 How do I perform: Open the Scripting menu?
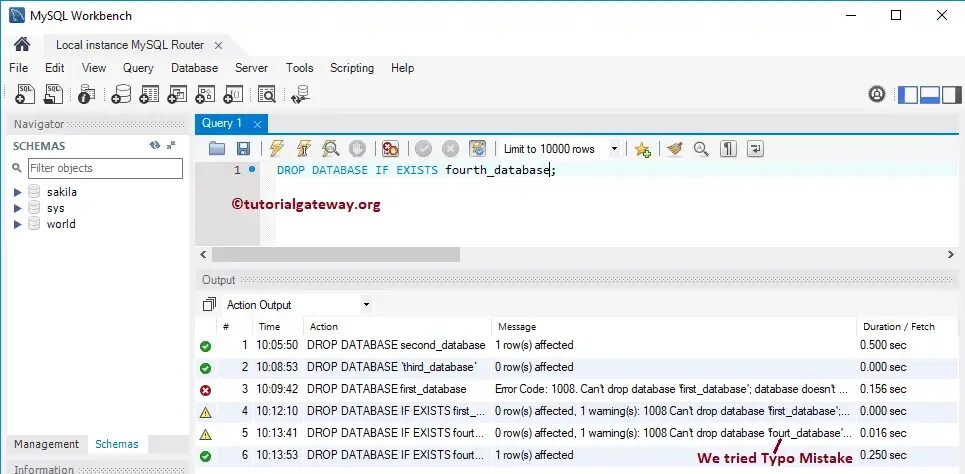351,68
